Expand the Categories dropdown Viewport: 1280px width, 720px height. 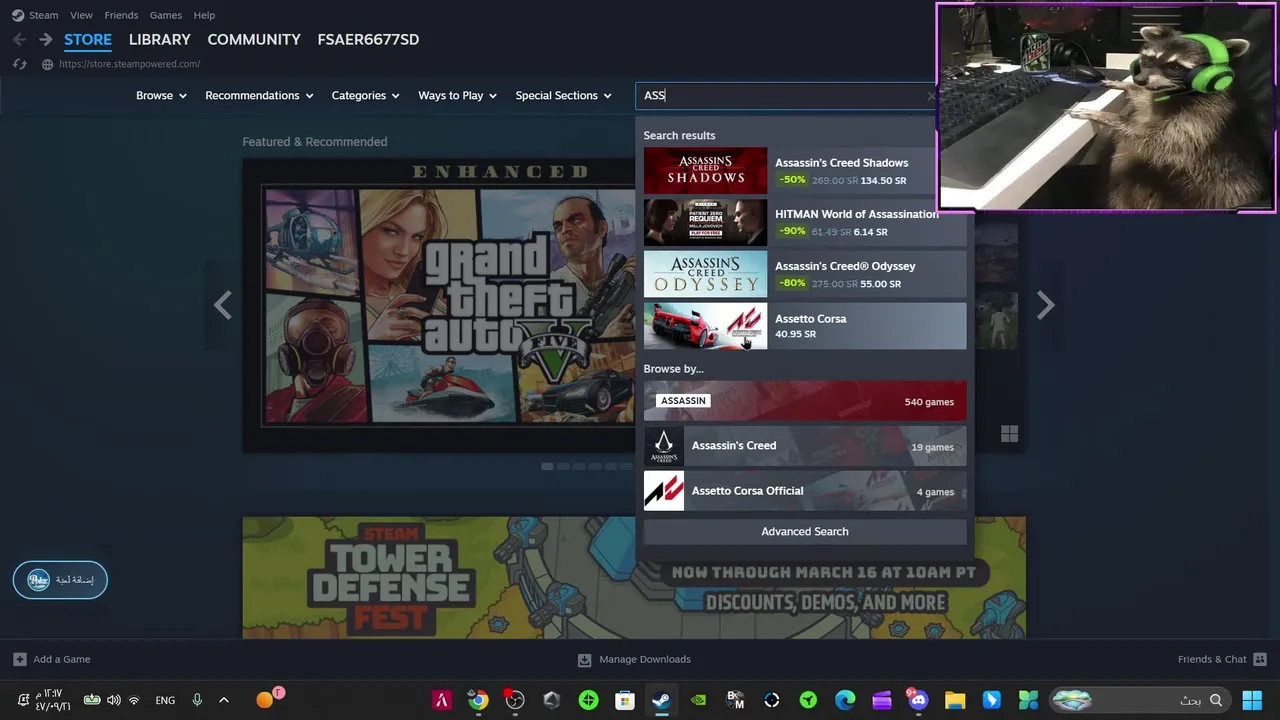coord(365,96)
